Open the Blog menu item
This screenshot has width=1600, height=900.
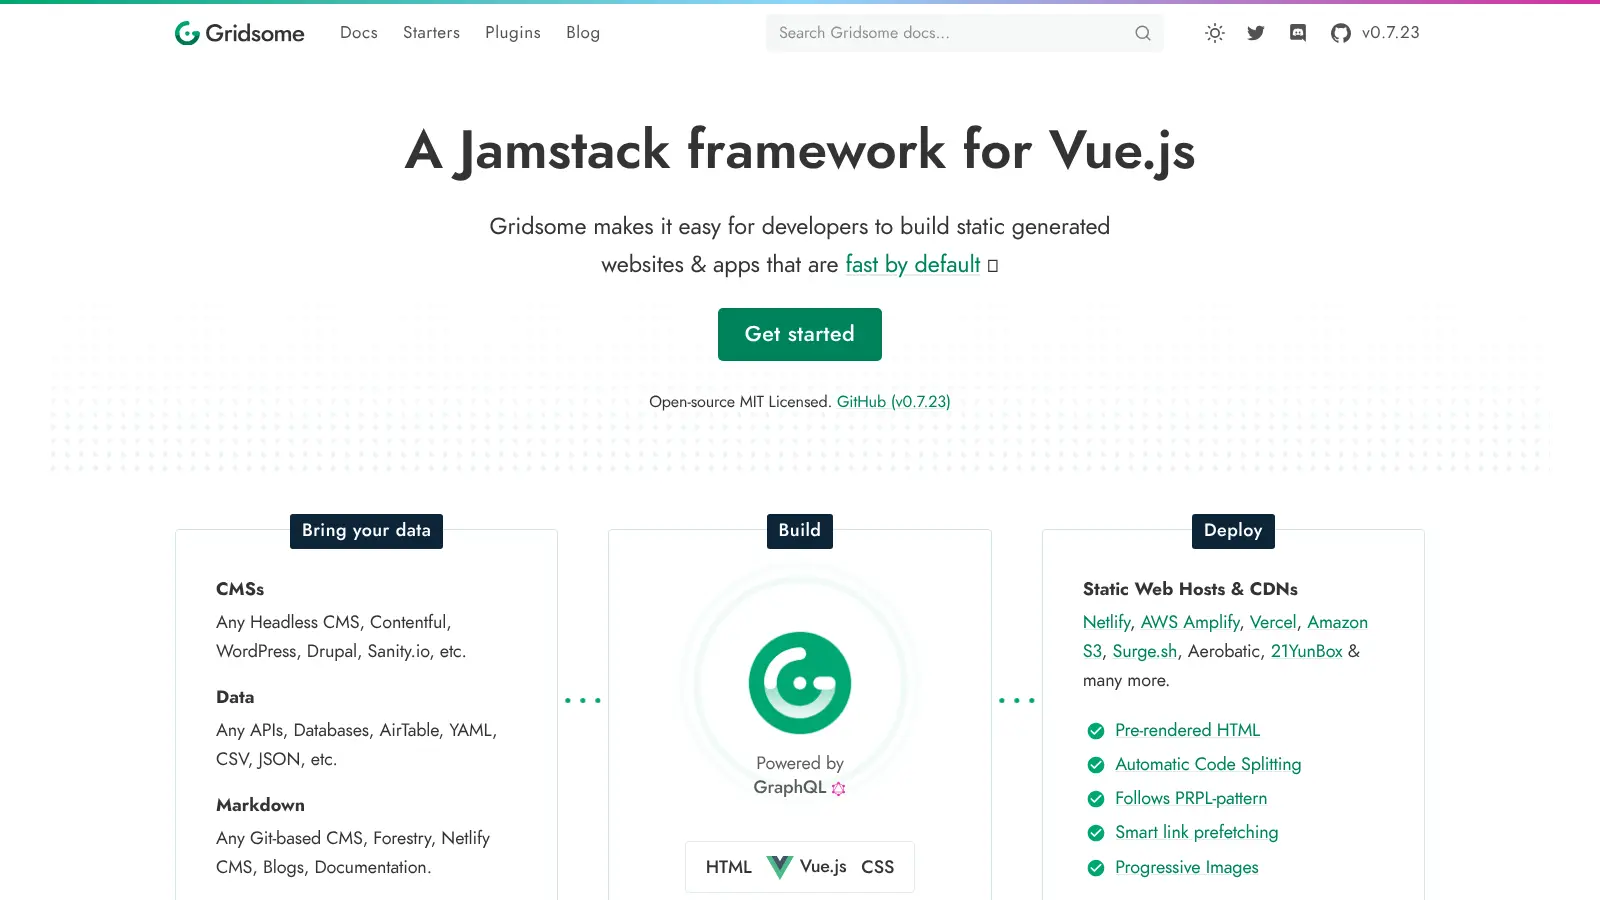pyautogui.click(x=583, y=33)
